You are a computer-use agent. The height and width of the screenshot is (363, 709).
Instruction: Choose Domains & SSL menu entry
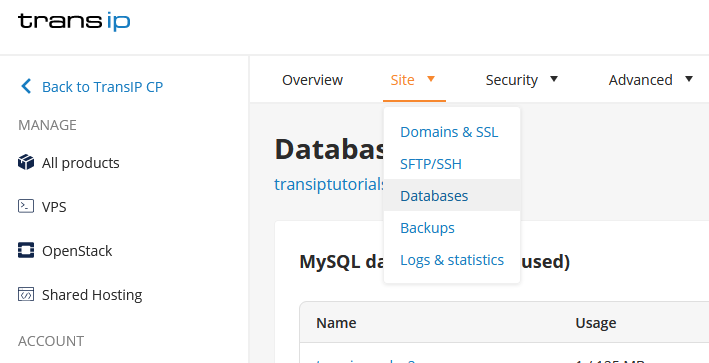(x=452, y=132)
